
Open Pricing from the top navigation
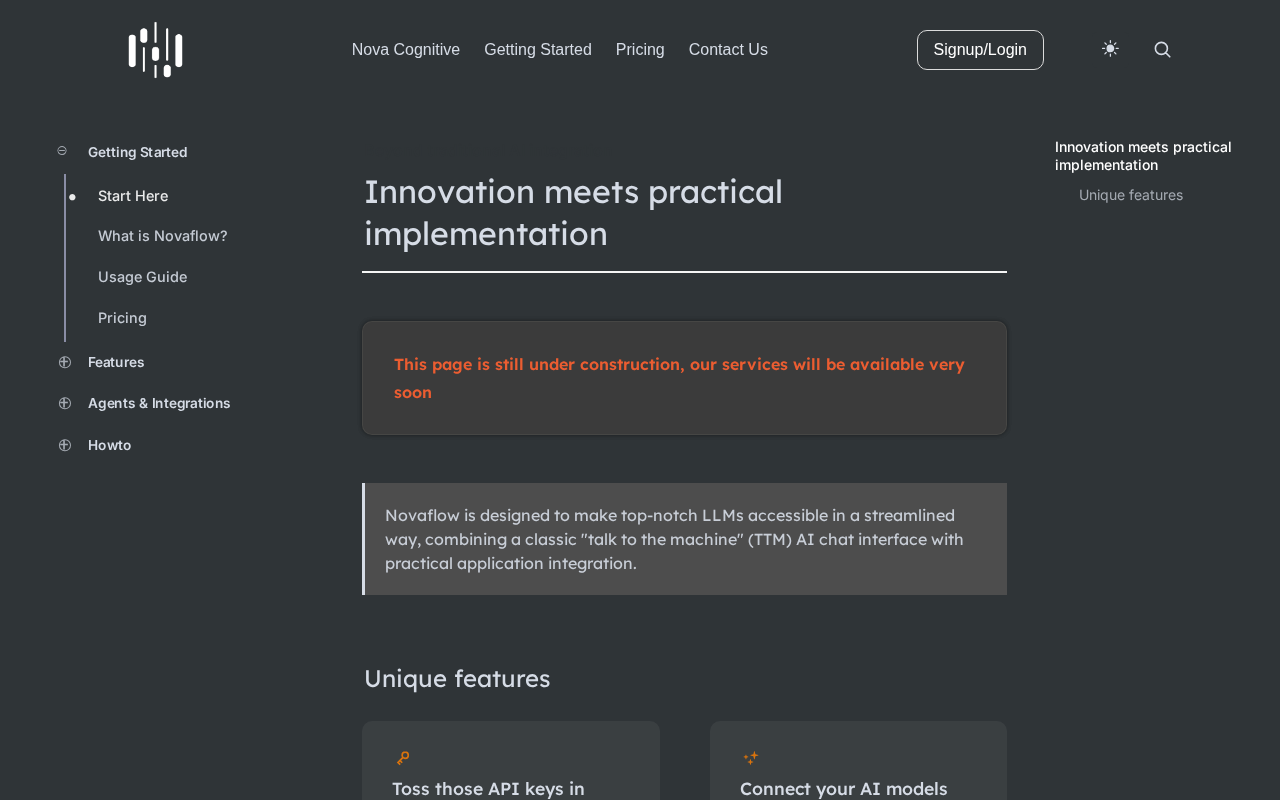(640, 50)
